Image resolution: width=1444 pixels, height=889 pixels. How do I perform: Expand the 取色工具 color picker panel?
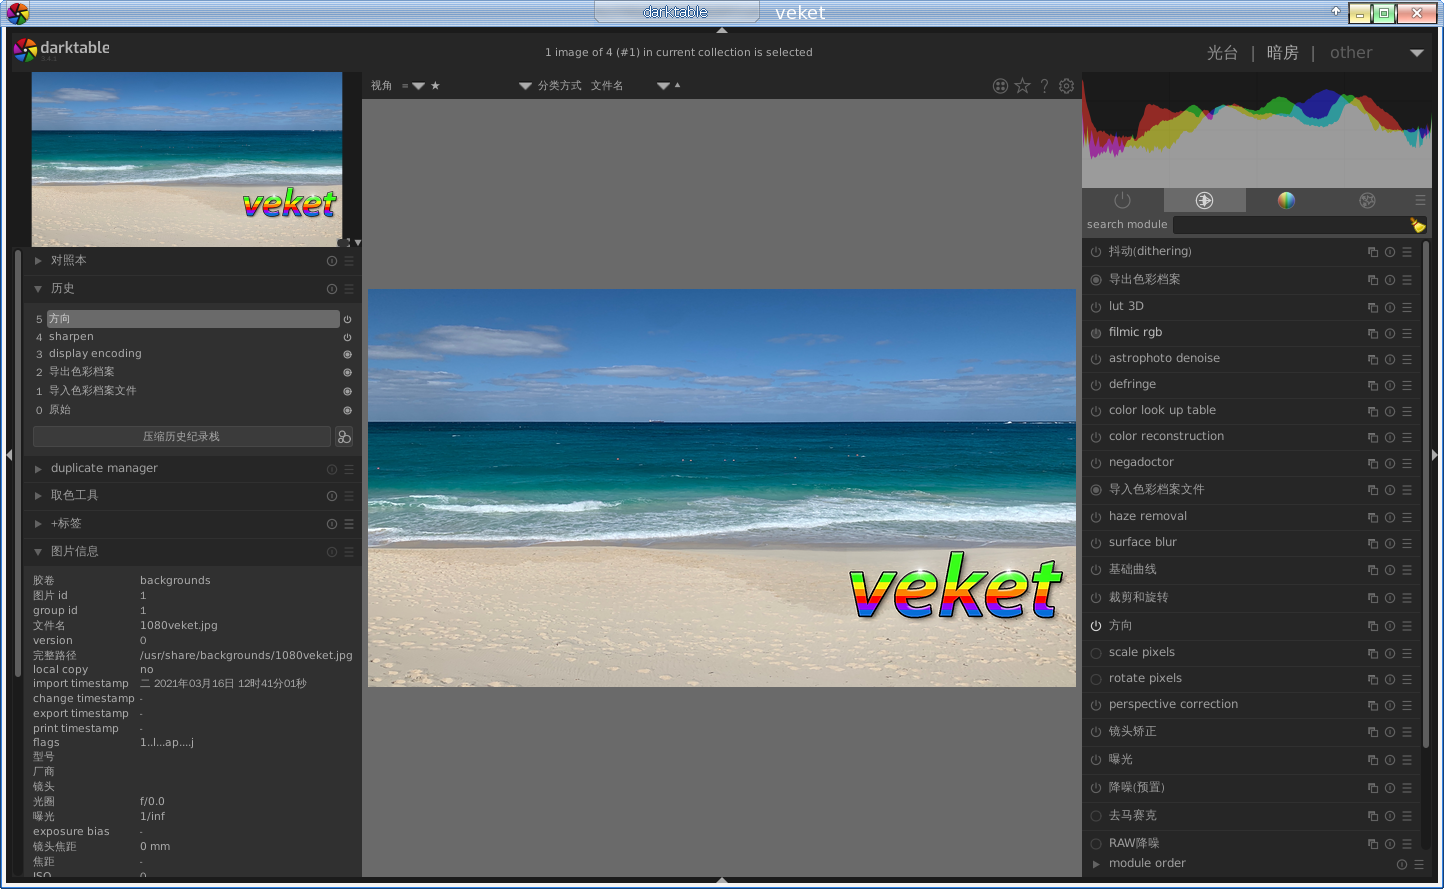38,496
